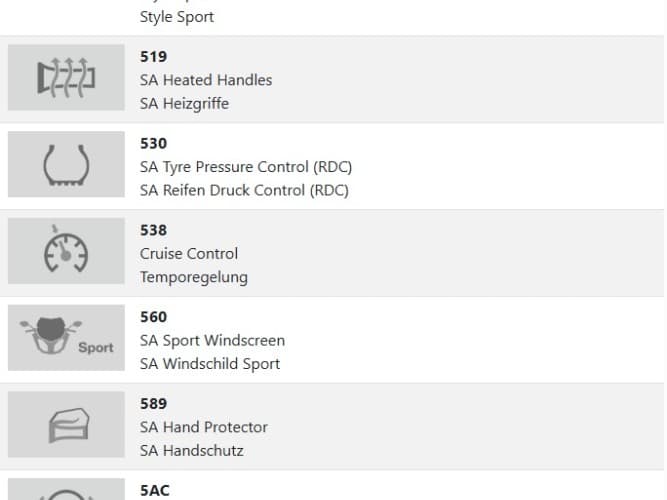Image resolution: width=667 pixels, height=500 pixels.
Task: Click the partially visible 5AC icon
Action: [66, 492]
